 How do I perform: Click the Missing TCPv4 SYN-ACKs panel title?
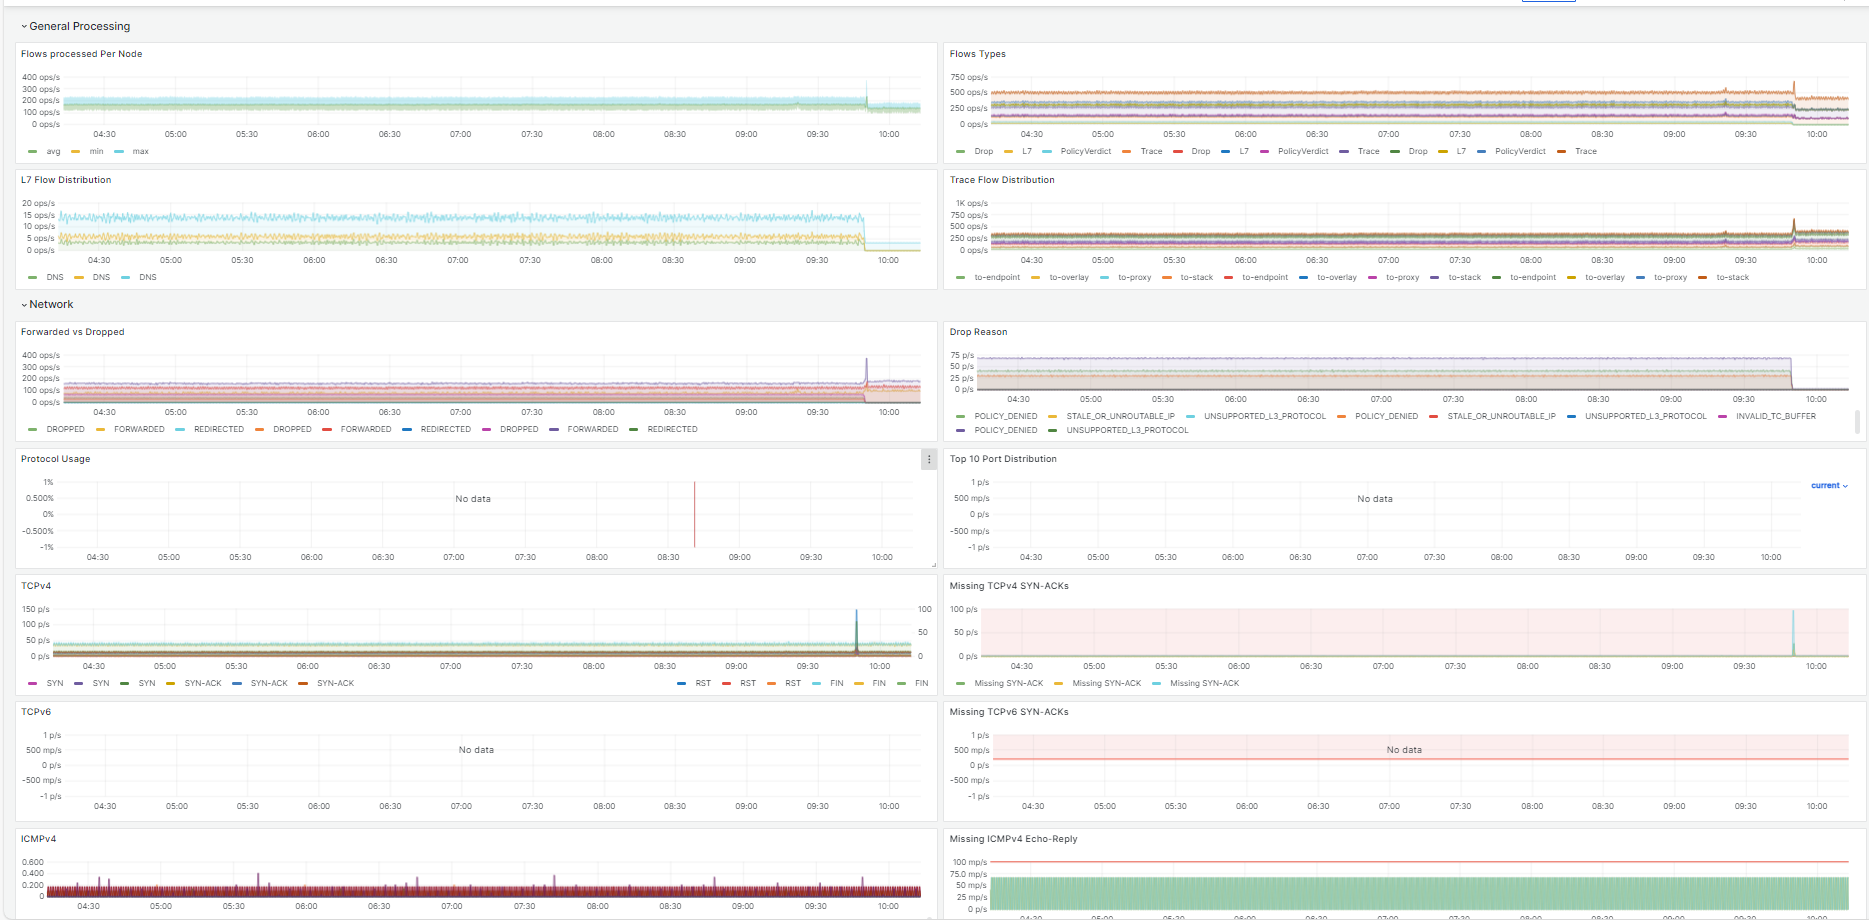[1009, 586]
